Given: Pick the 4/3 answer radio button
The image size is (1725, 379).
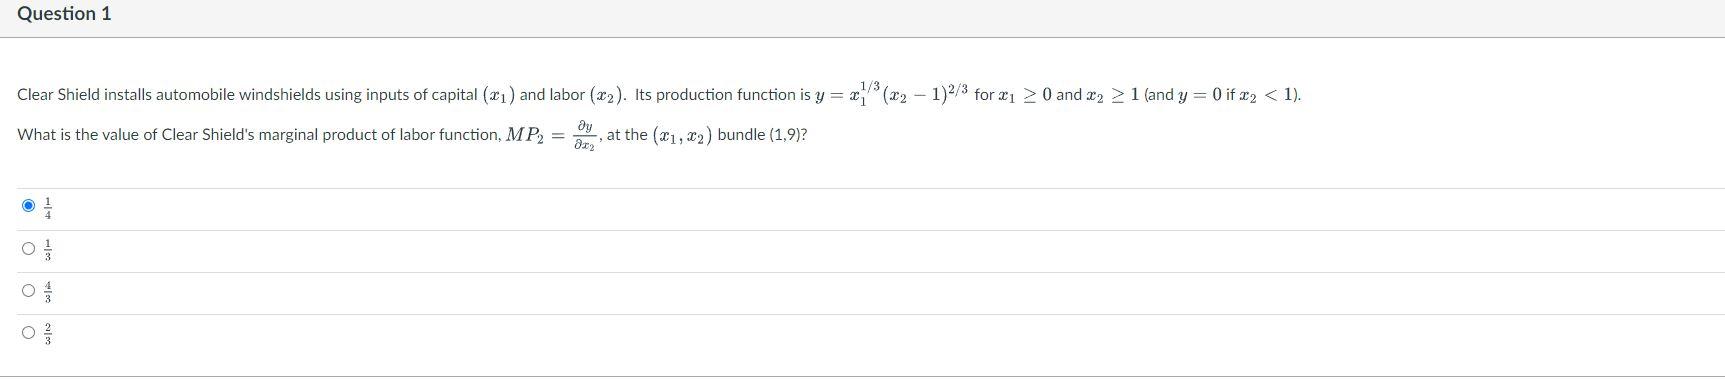Looking at the screenshot, I should click(28, 291).
